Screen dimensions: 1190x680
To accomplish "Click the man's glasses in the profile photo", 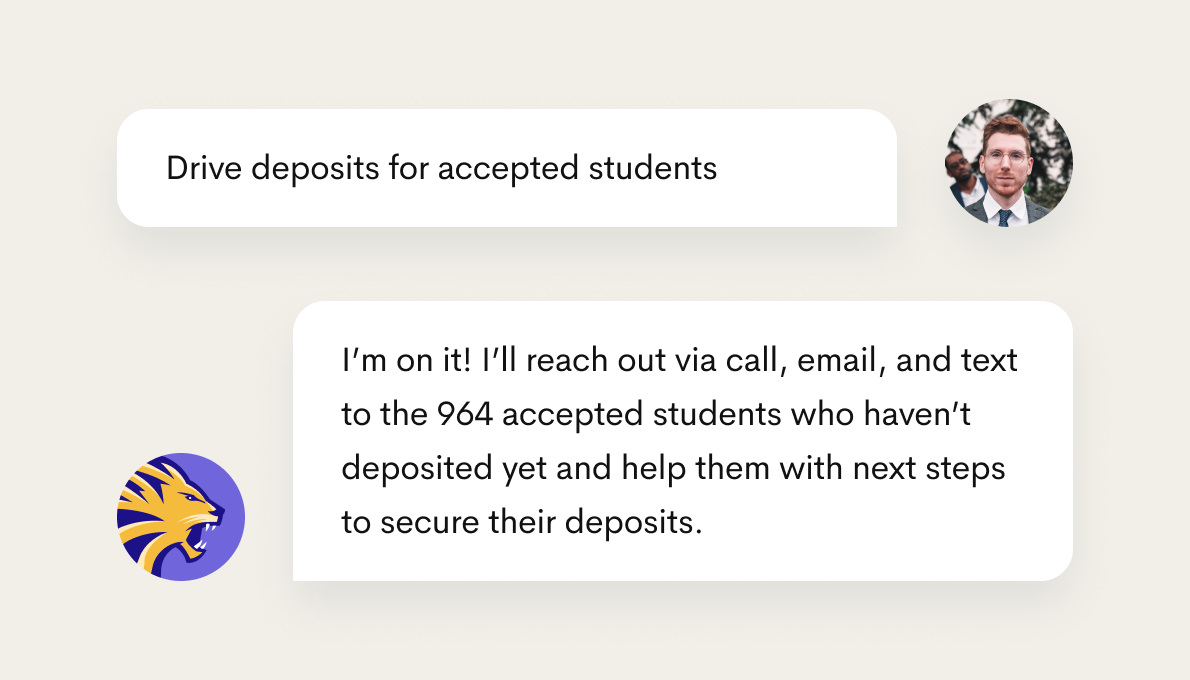I will pos(1003,158).
